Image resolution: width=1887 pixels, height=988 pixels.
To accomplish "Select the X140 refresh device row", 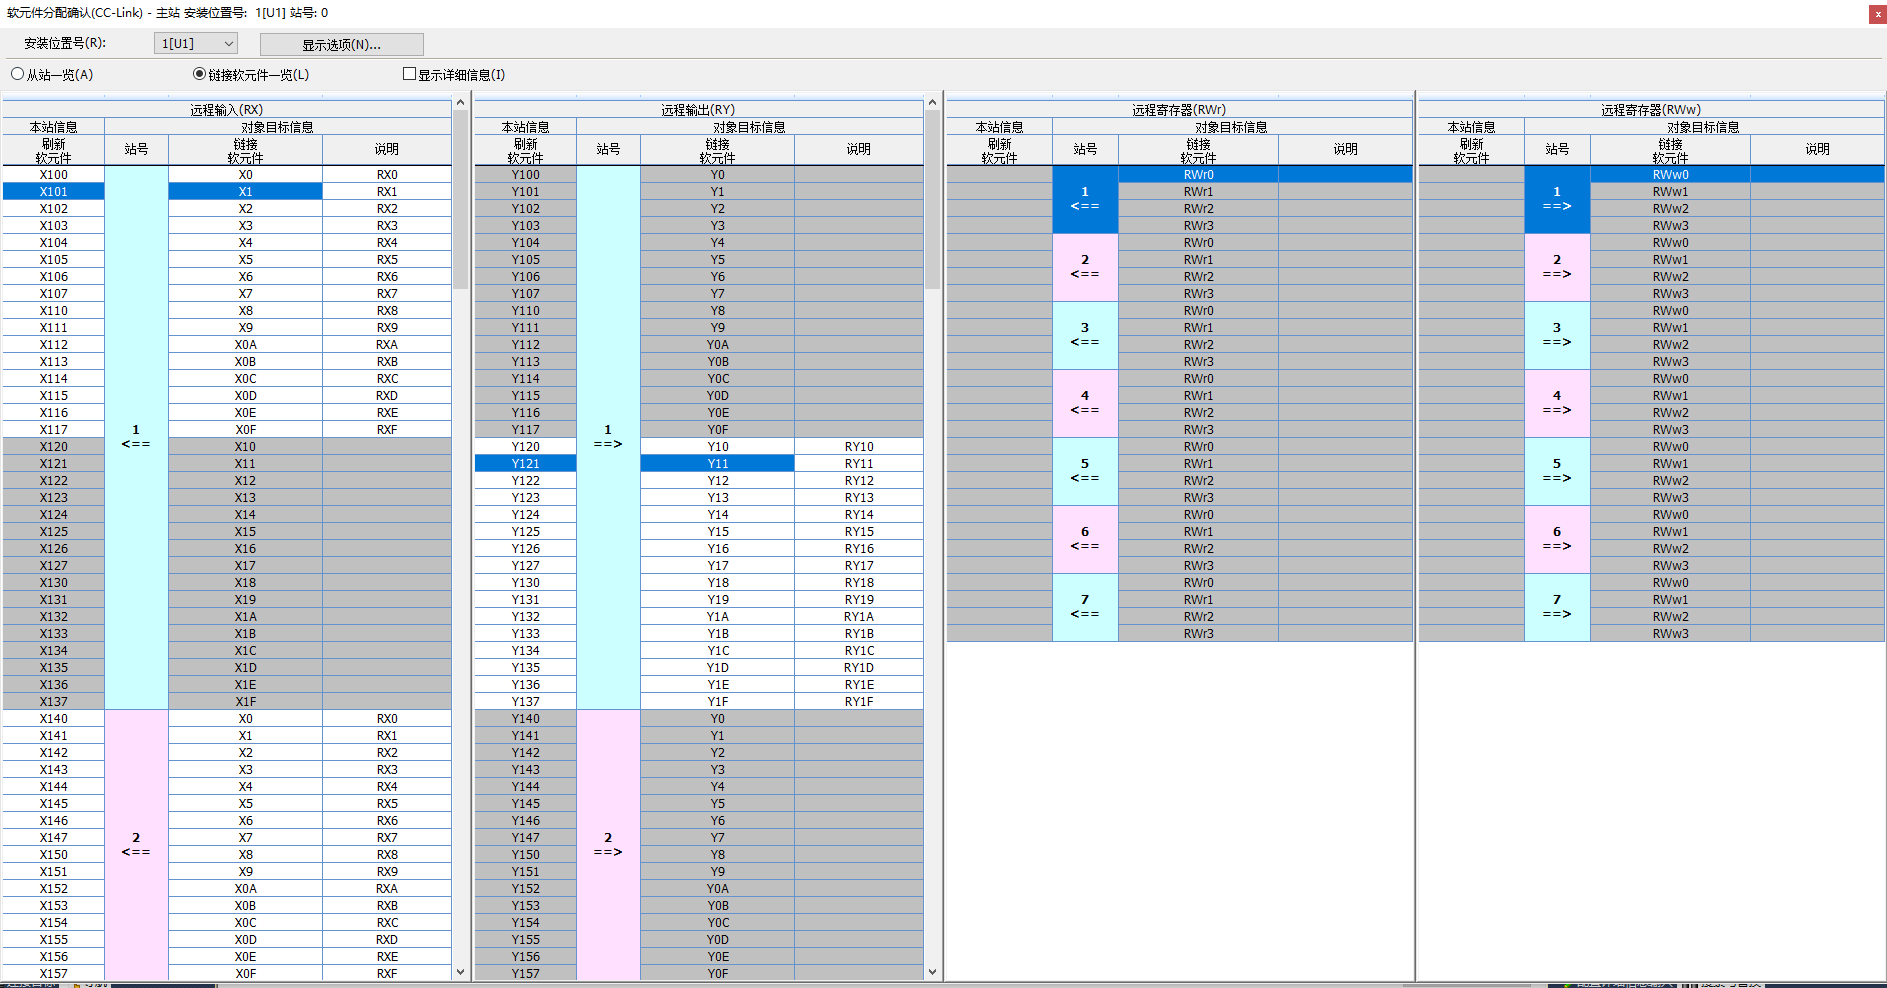I will (54, 719).
